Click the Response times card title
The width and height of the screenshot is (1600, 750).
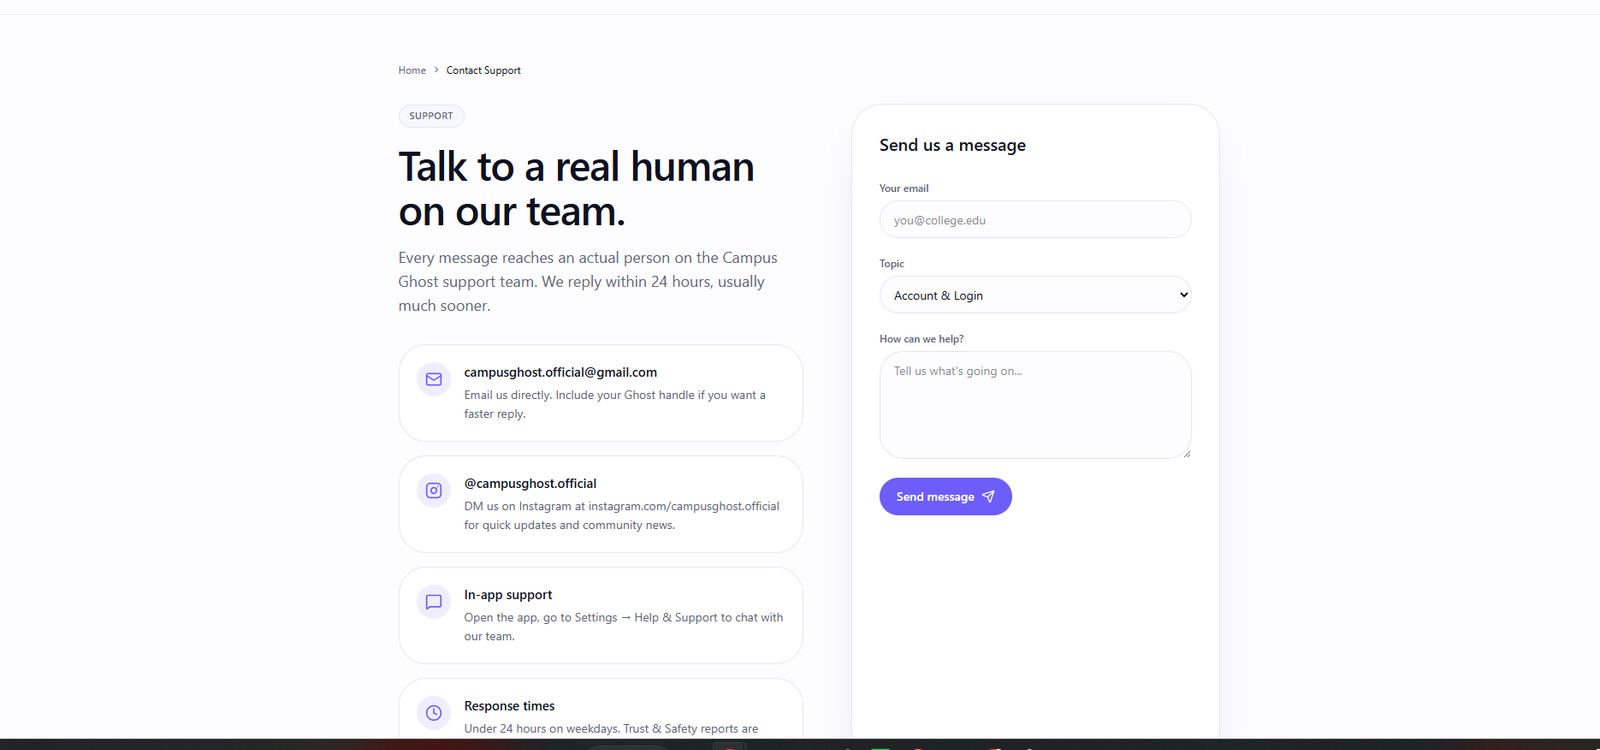pos(509,706)
